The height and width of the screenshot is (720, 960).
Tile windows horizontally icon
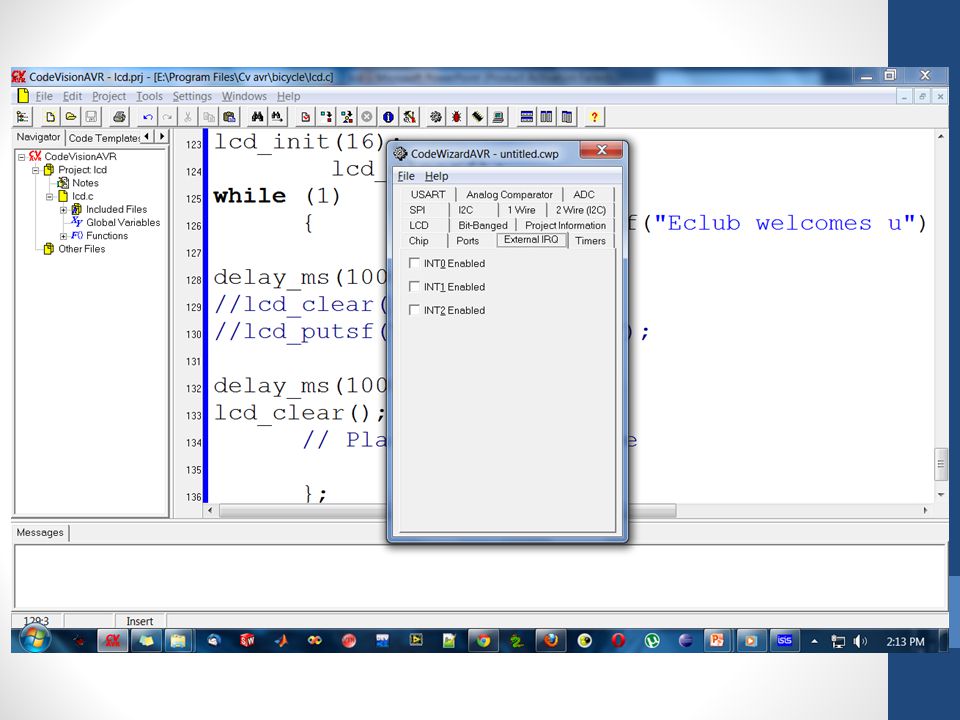tap(526, 116)
